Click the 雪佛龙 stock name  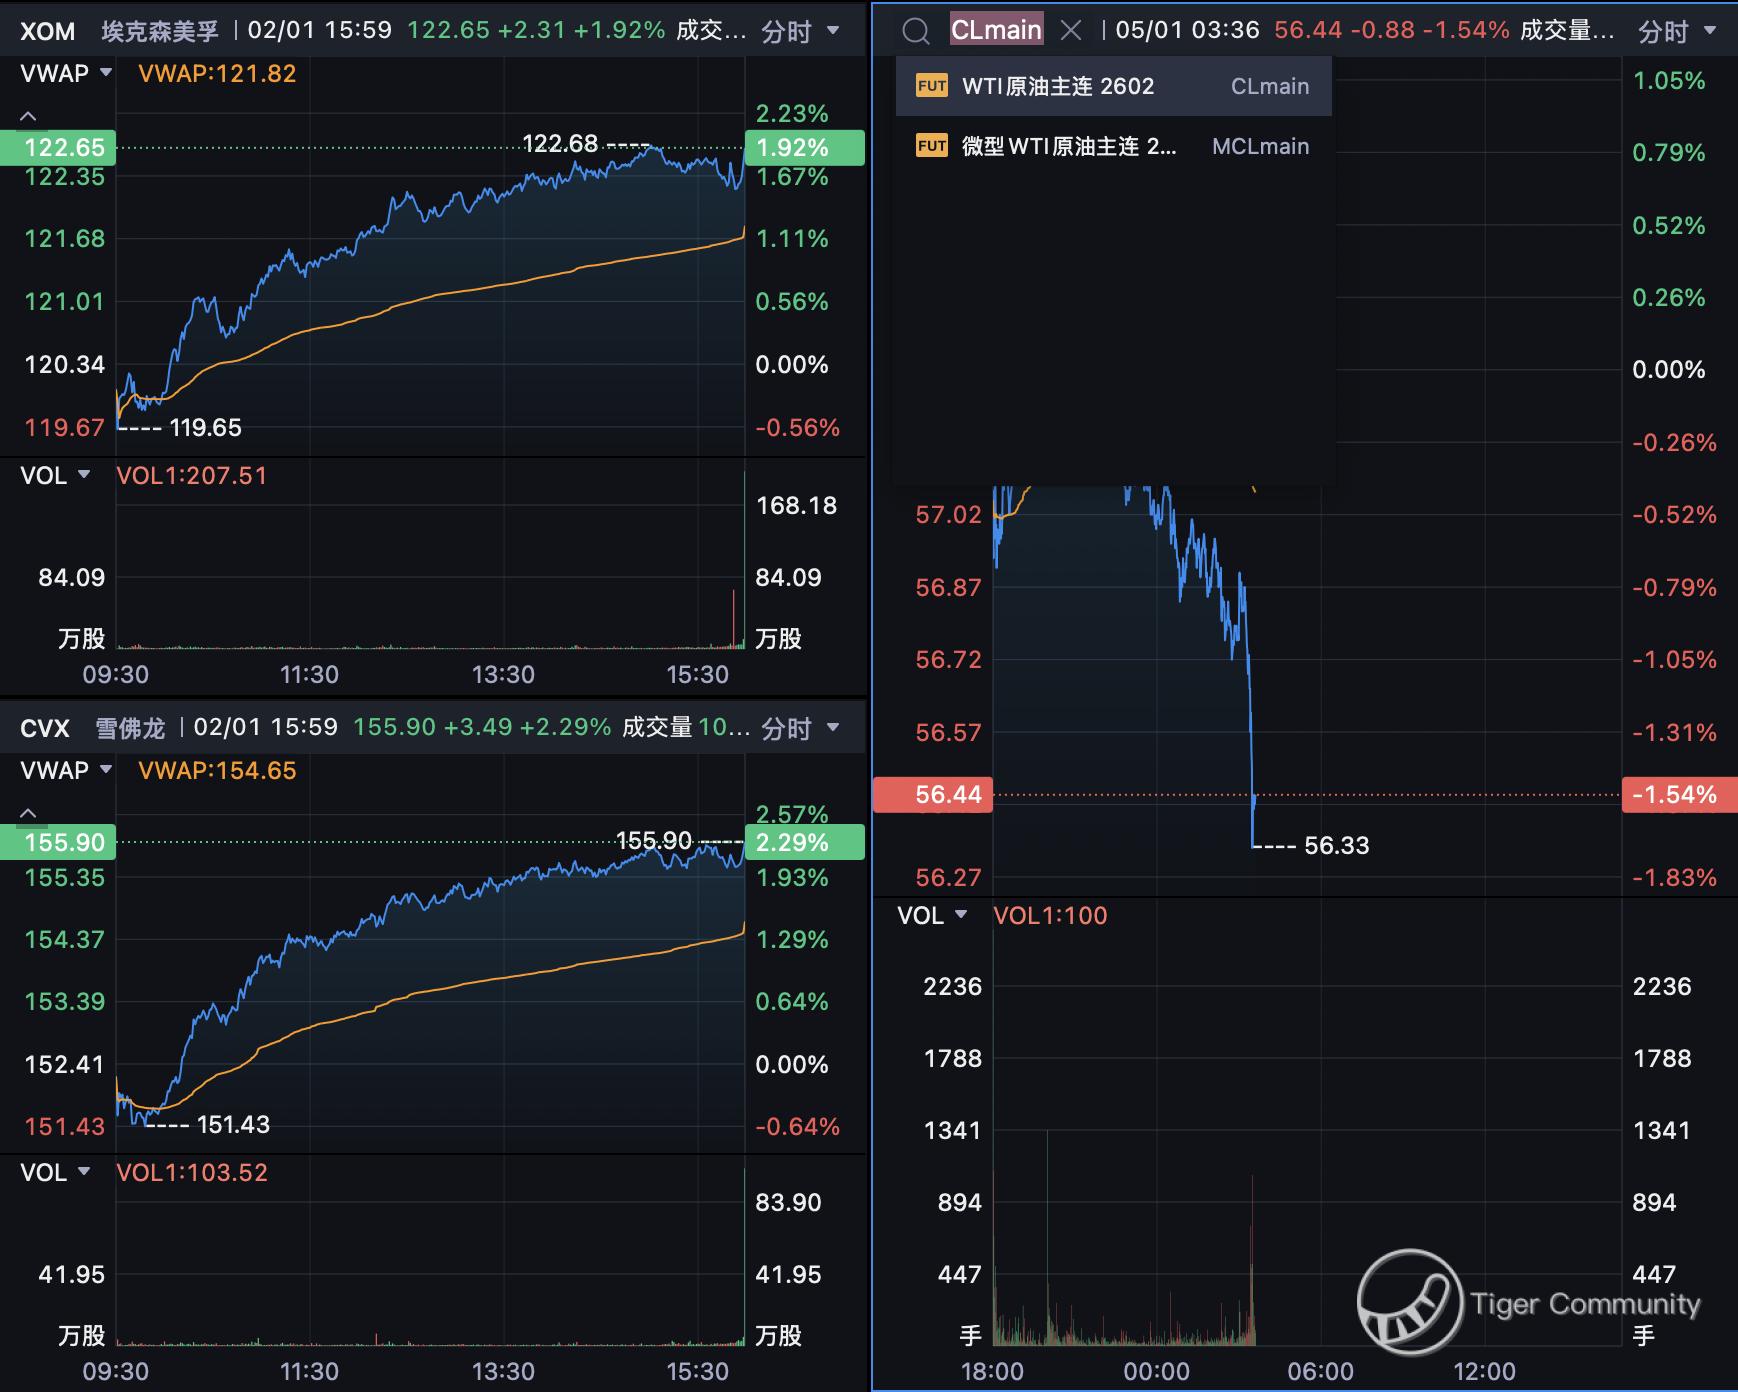130,728
